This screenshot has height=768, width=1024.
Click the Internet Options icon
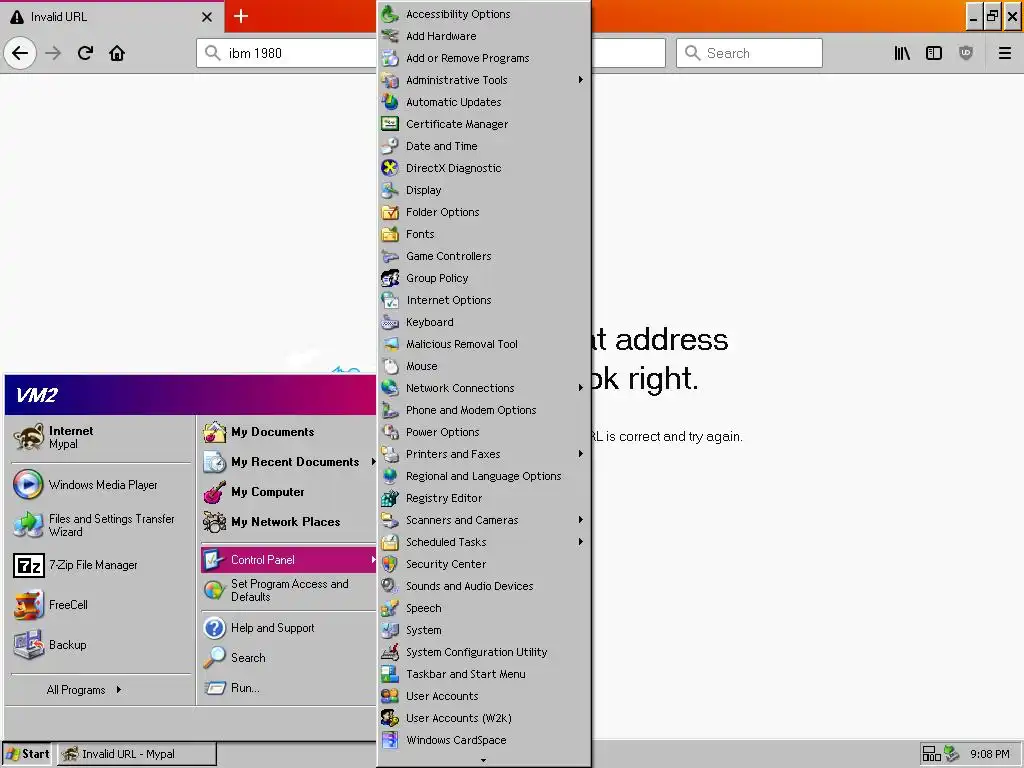(x=390, y=300)
